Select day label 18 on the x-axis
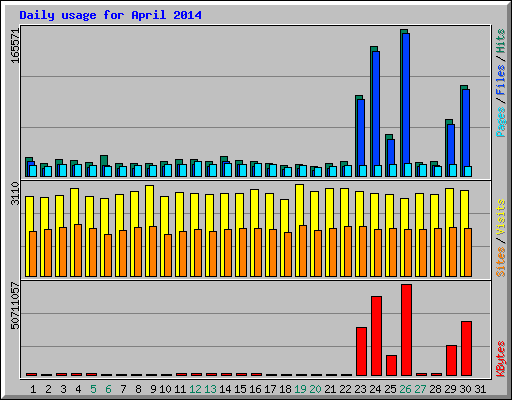 point(285,389)
